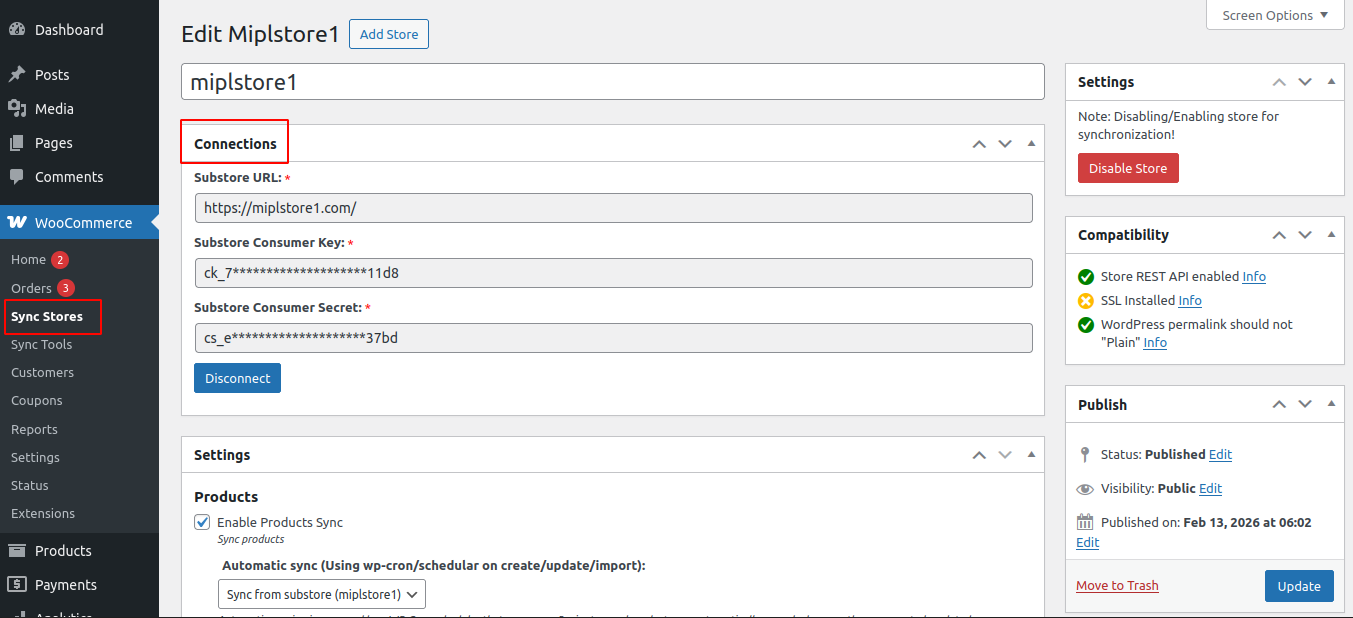The height and width of the screenshot is (618, 1353).
Task: Go to the Coupons menu item
Action: tap(37, 400)
